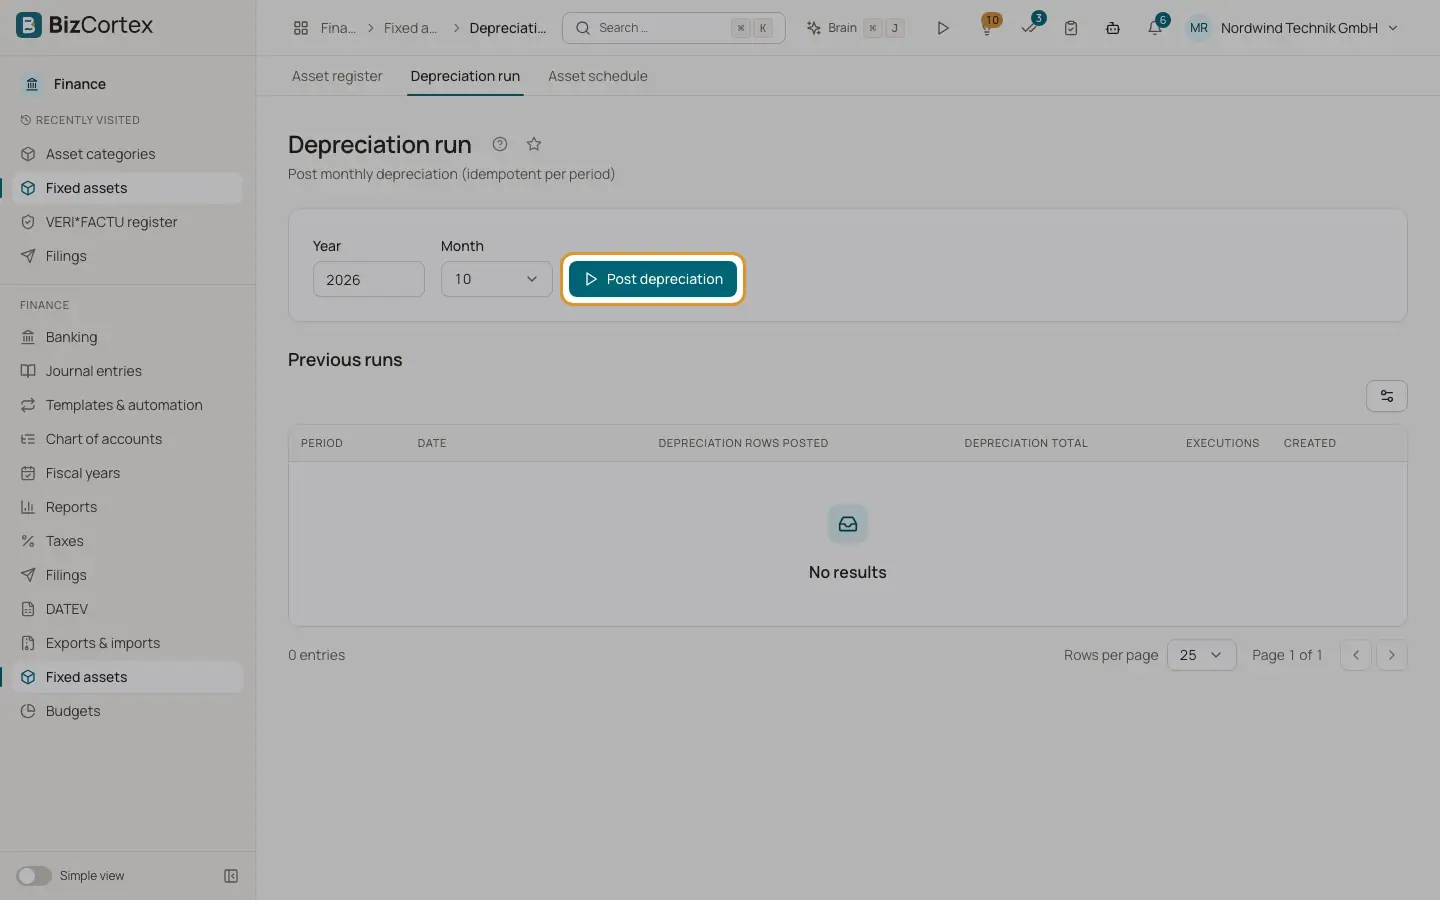Open the notifications bell icon
The width and height of the screenshot is (1440, 900).
(1155, 28)
